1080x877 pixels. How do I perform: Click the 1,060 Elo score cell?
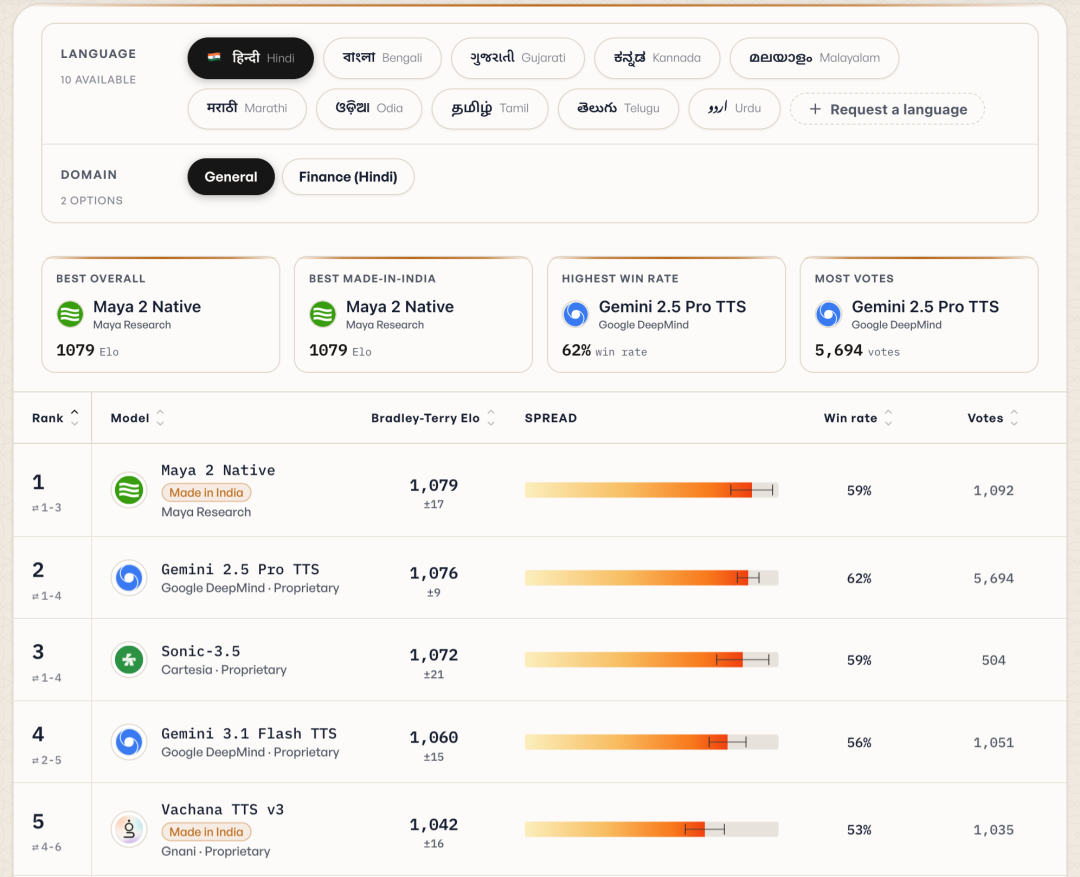(x=433, y=738)
